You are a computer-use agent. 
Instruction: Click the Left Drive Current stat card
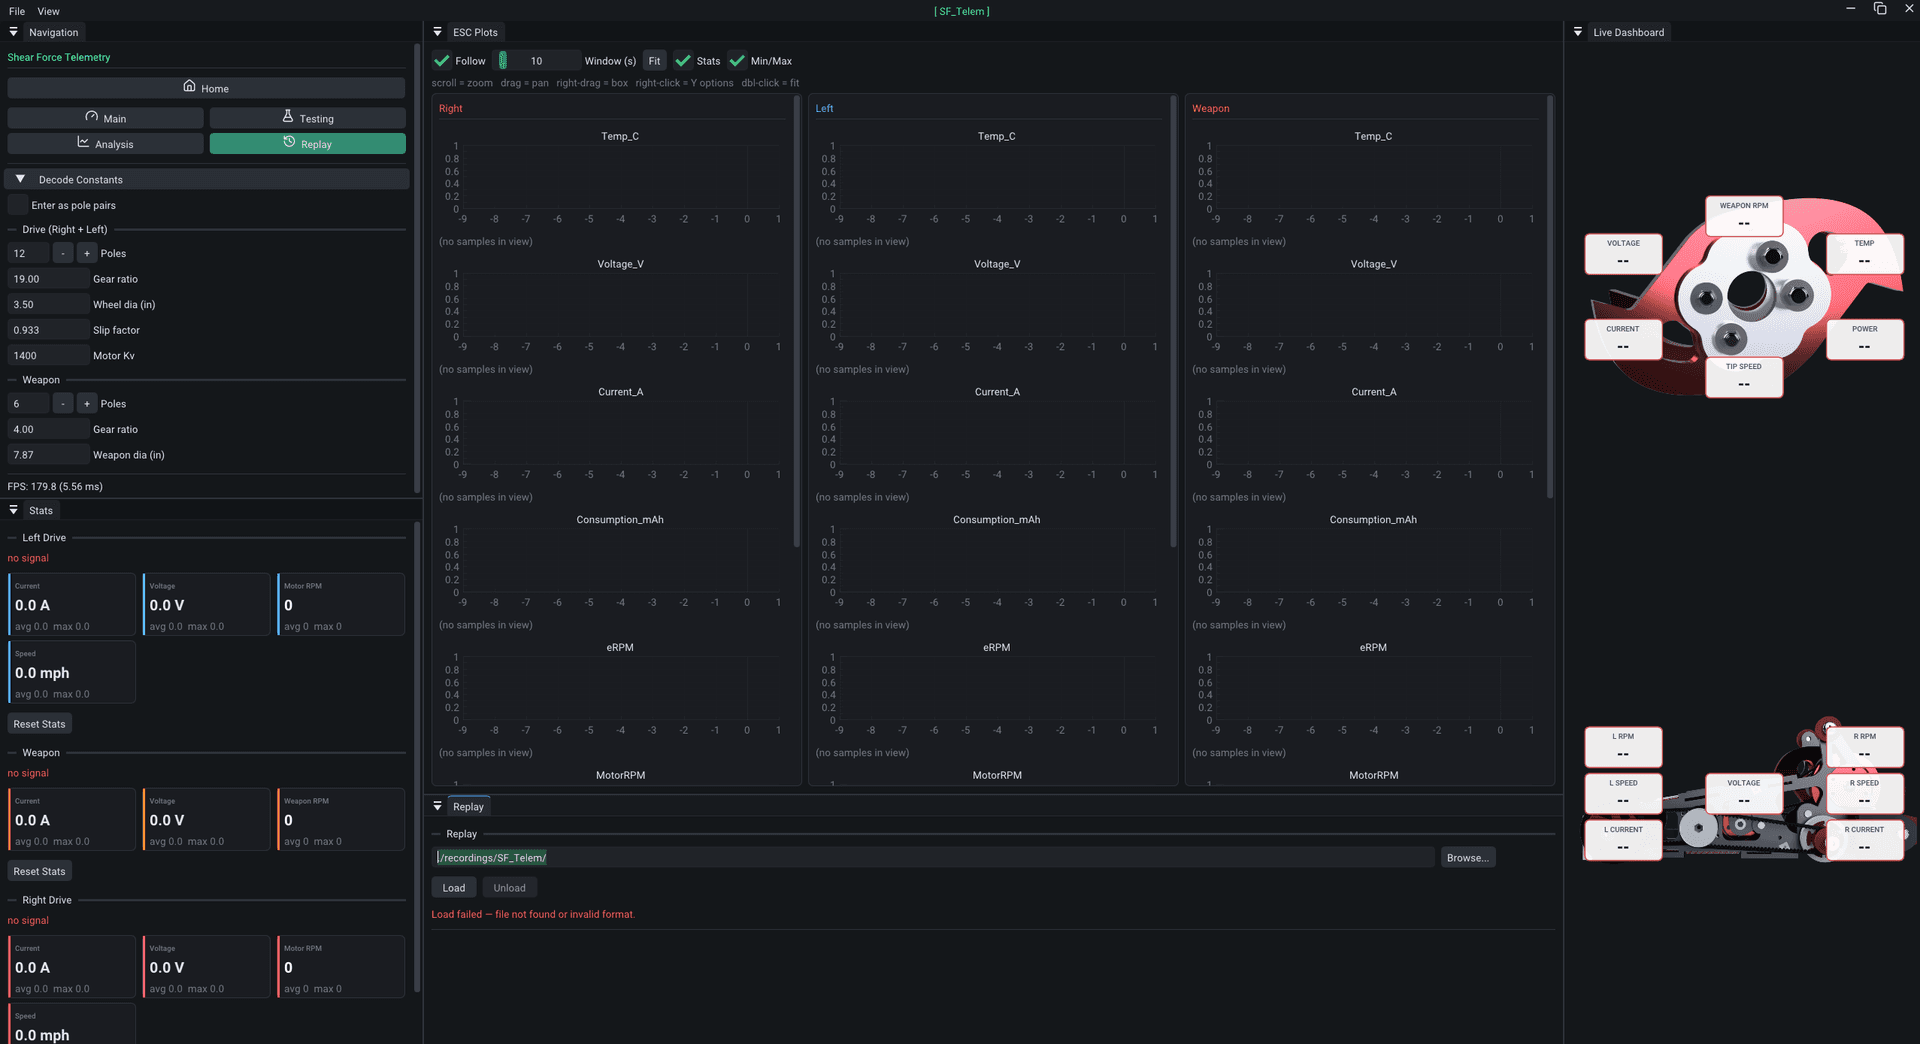(72, 605)
